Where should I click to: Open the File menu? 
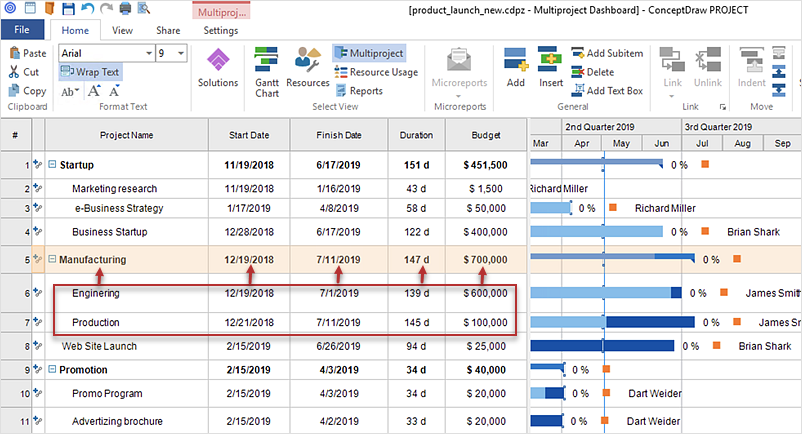pos(21,30)
